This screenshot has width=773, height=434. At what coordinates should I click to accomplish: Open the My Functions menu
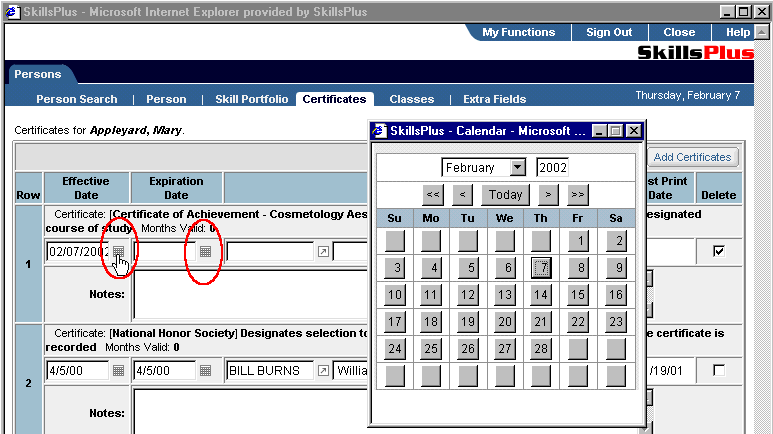[519, 33]
